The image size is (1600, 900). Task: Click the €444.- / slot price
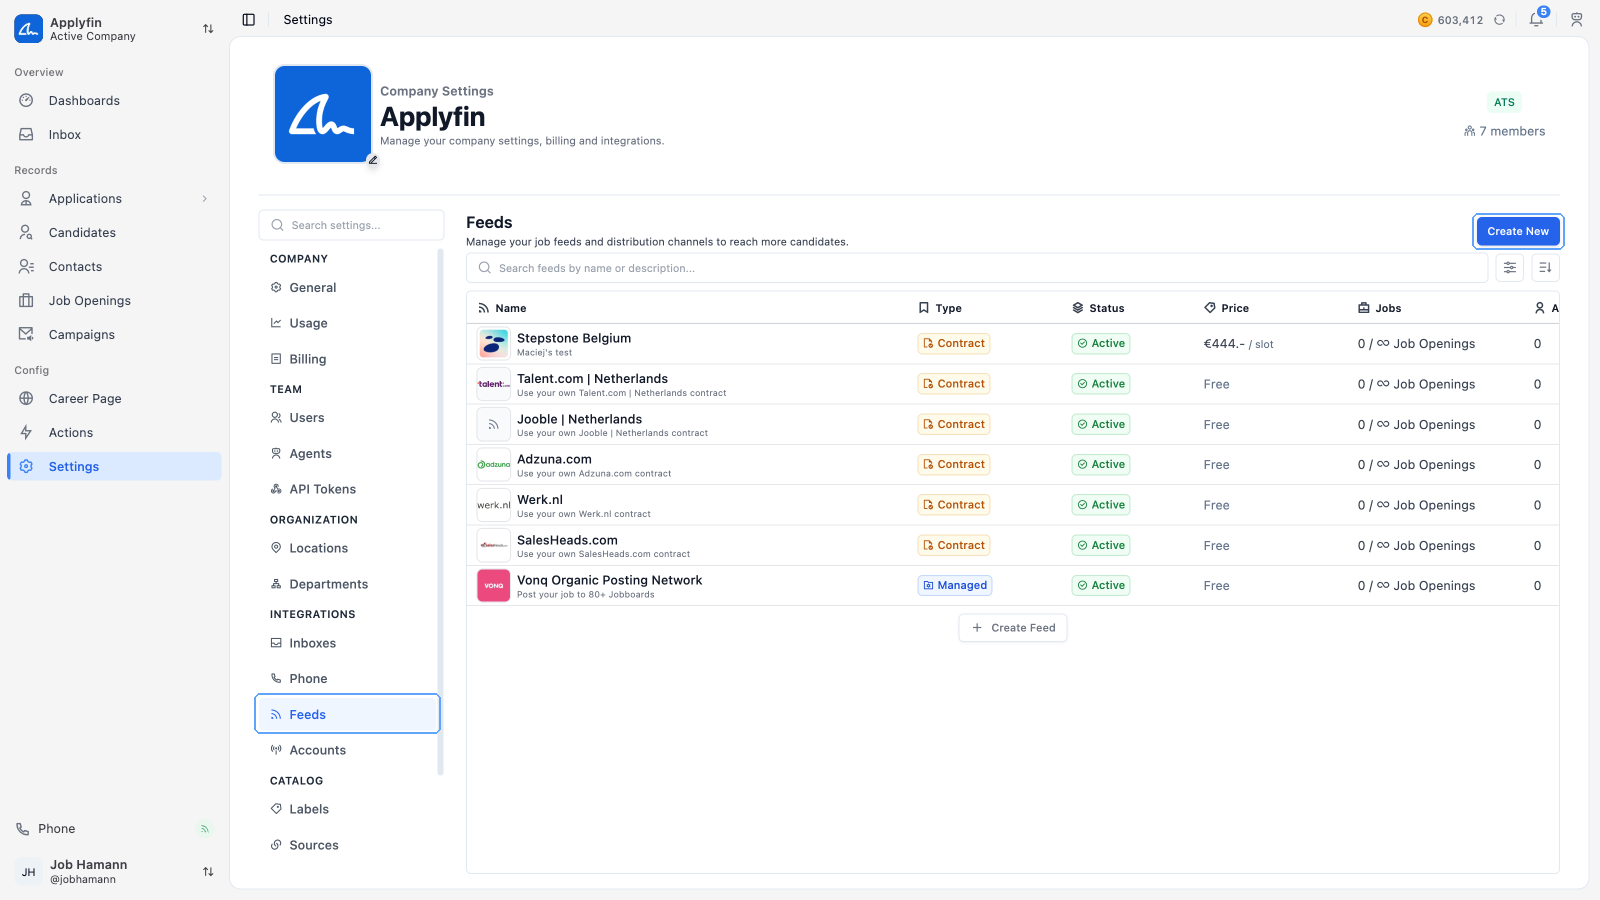tap(1238, 344)
